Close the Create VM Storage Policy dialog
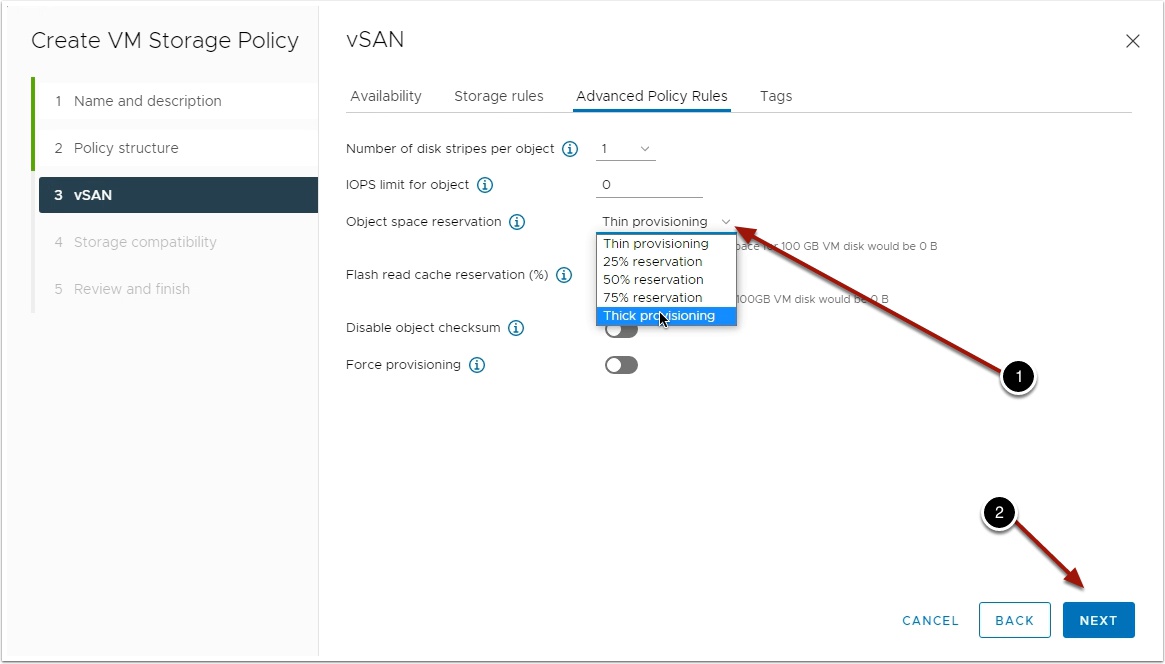 (1132, 42)
